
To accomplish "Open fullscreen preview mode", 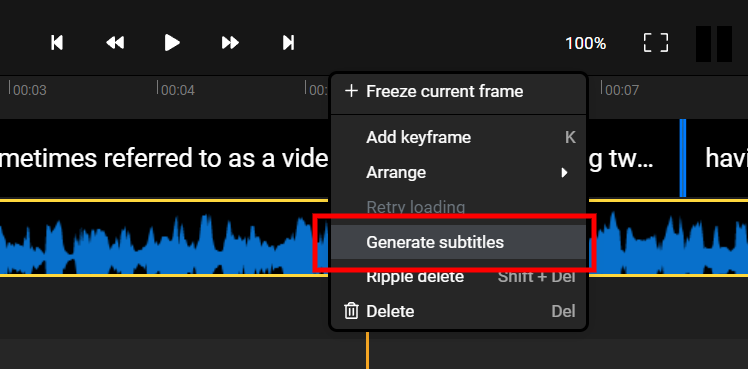I will (656, 43).
